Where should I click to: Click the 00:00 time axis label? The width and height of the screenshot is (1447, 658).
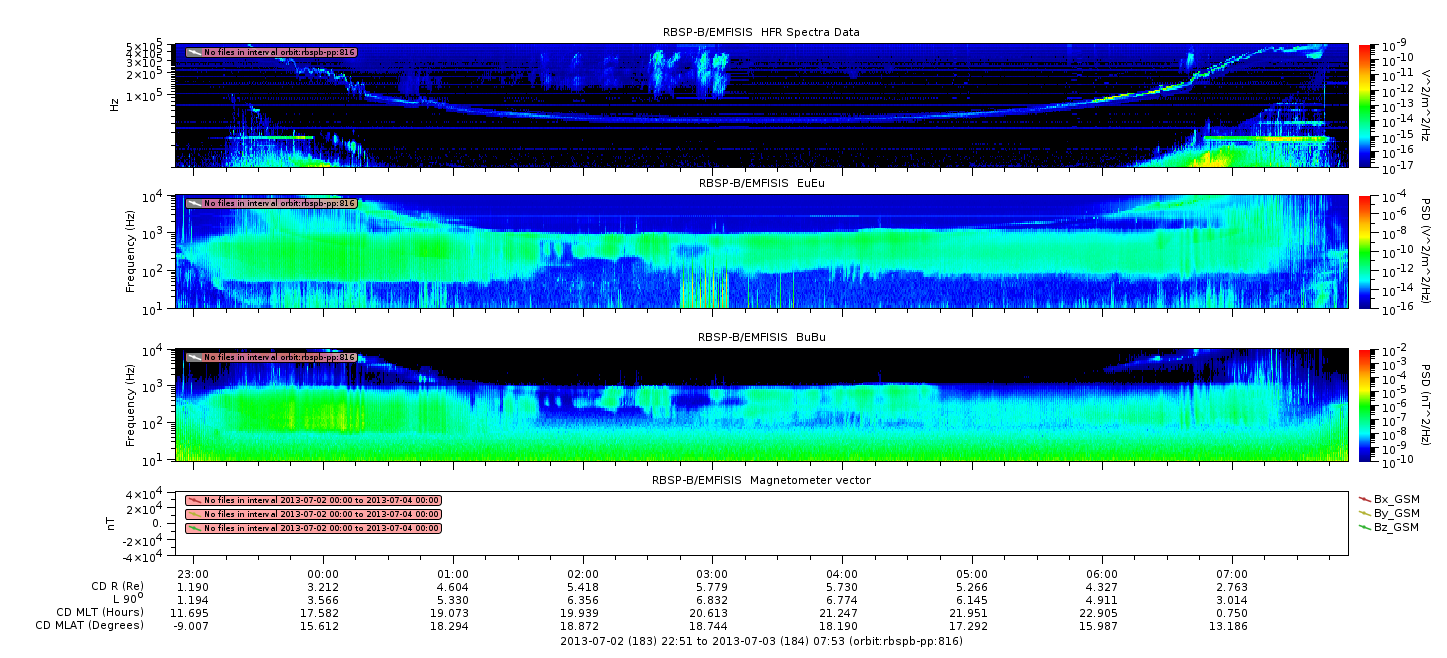[x=323, y=574]
